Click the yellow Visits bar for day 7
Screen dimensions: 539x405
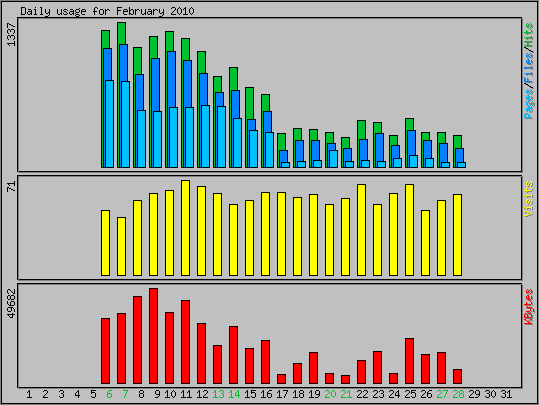click(x=121, y=247)
